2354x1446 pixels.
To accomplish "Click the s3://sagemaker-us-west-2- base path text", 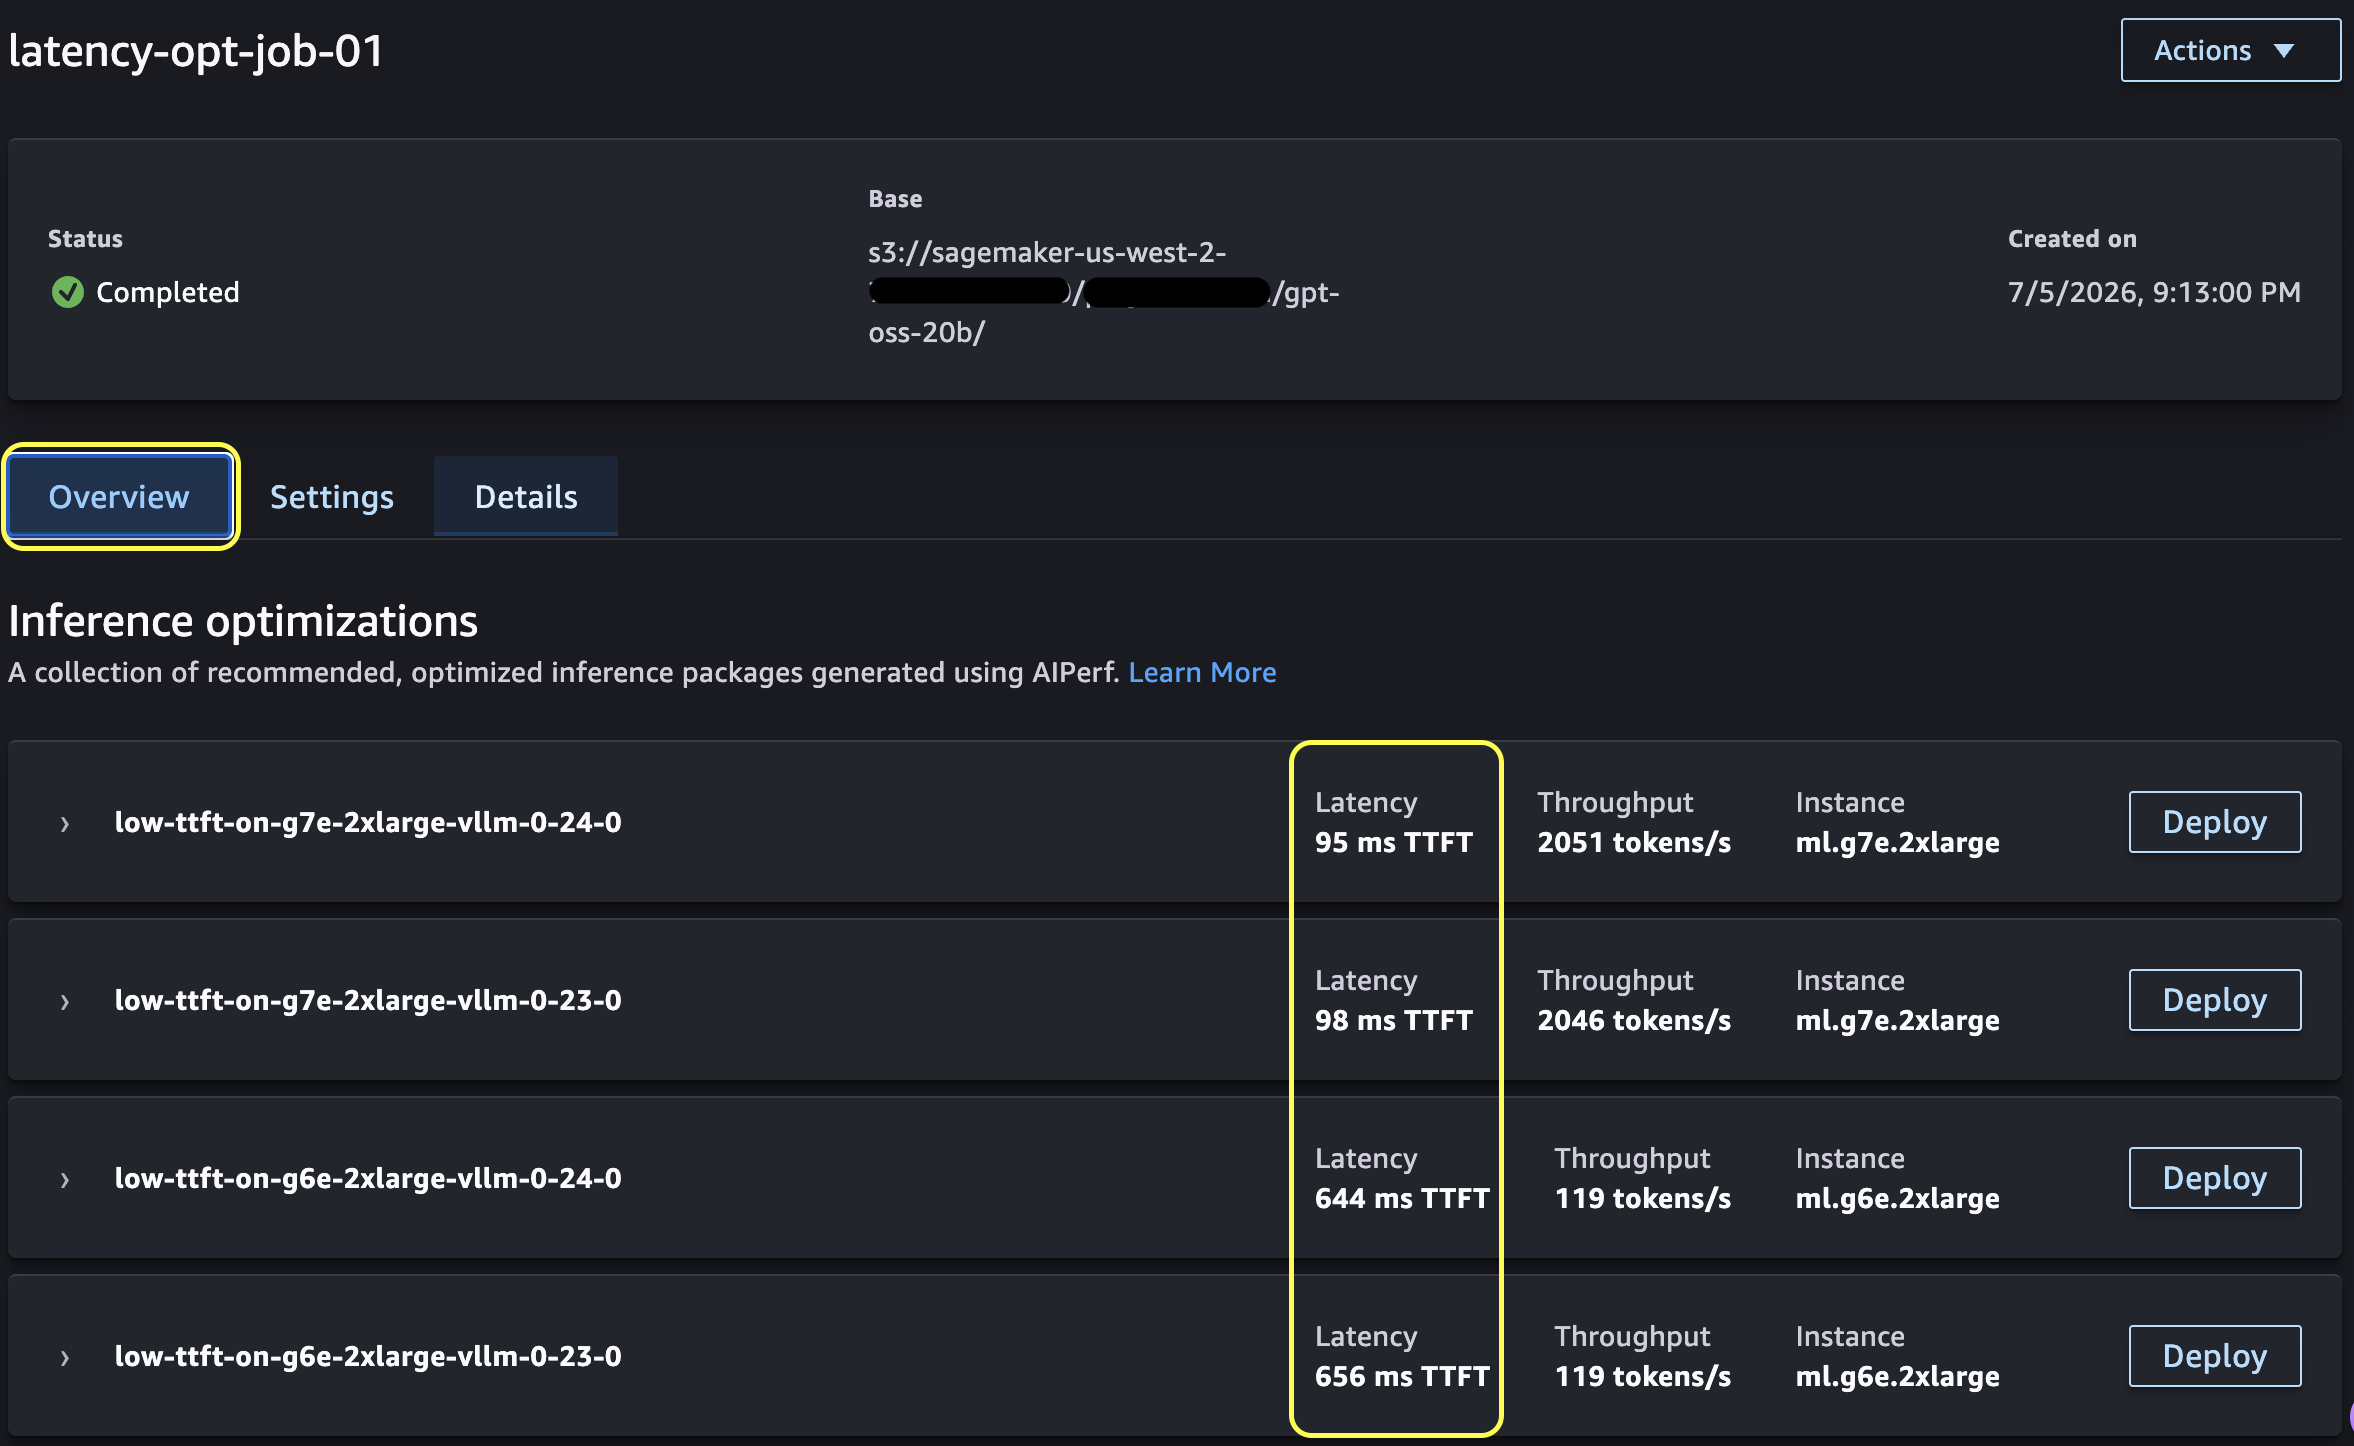I will 1047,252.
